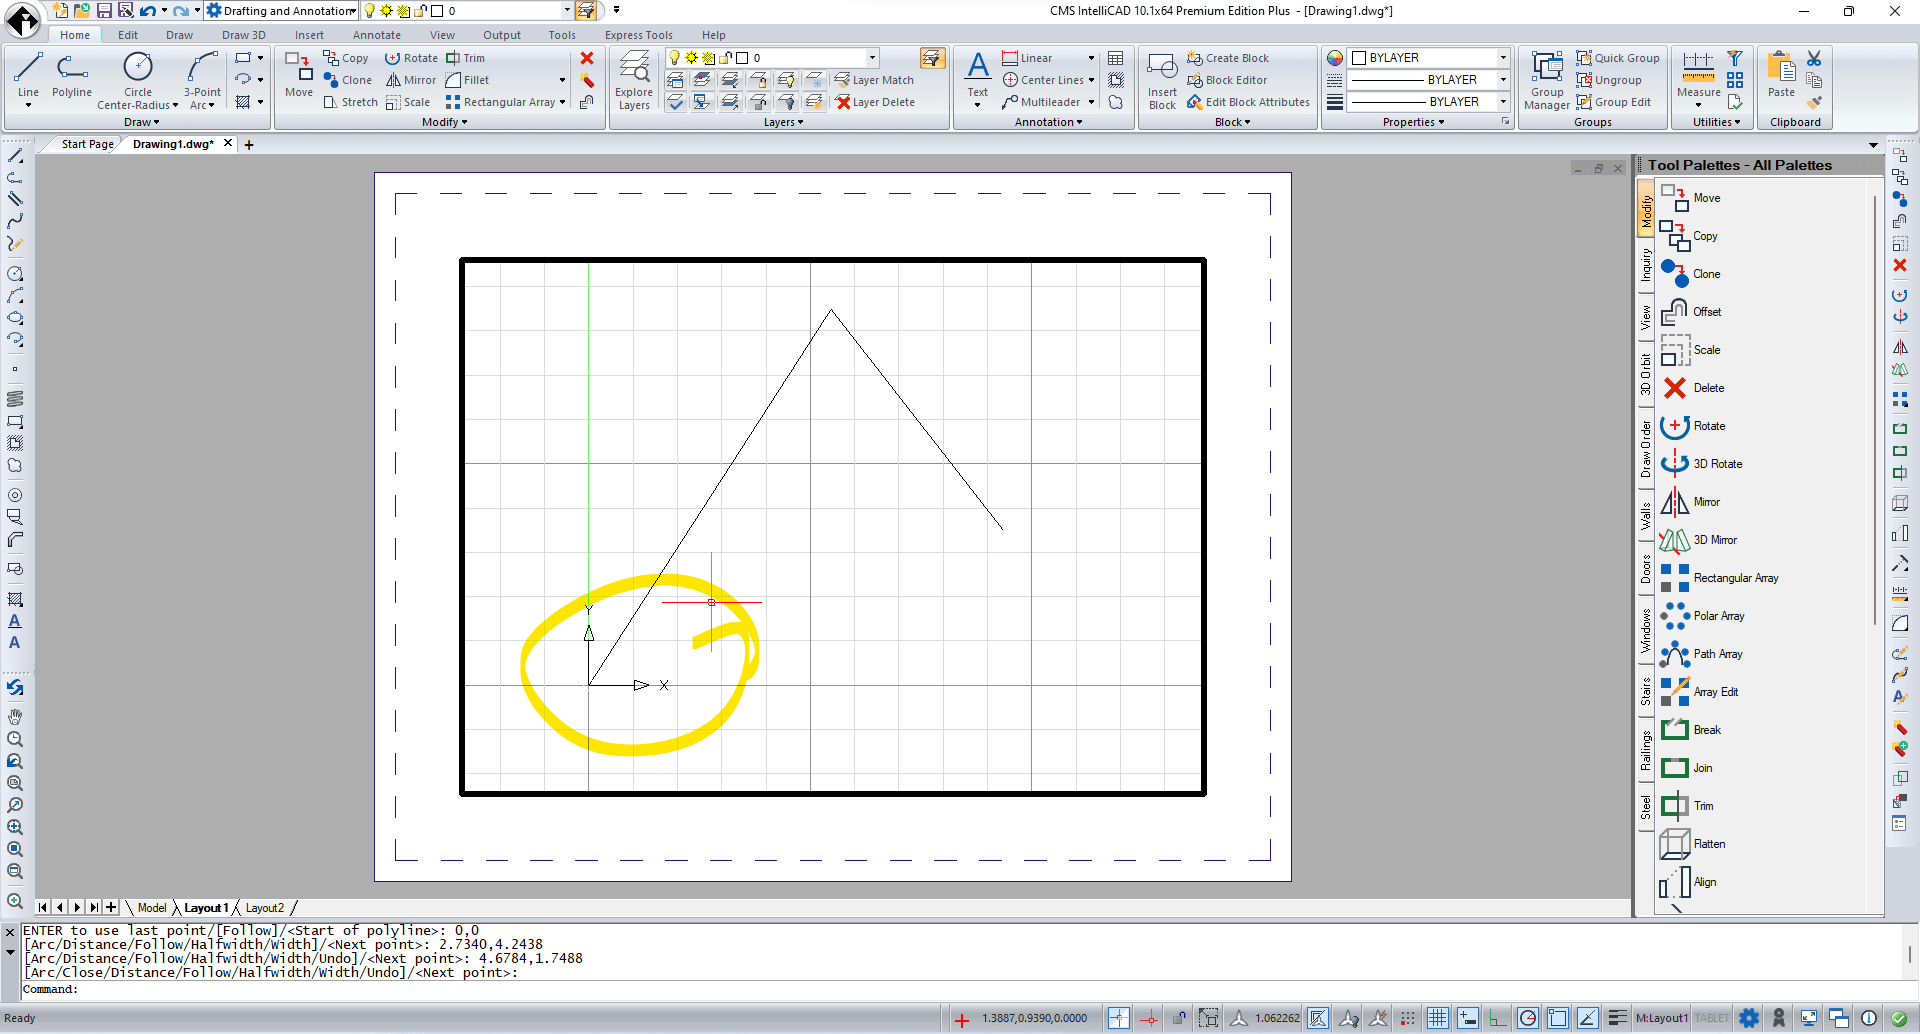Screen dimensions: 1920x1034
Task: Click the Group Edit button
Action: [x=1613, y=102]
